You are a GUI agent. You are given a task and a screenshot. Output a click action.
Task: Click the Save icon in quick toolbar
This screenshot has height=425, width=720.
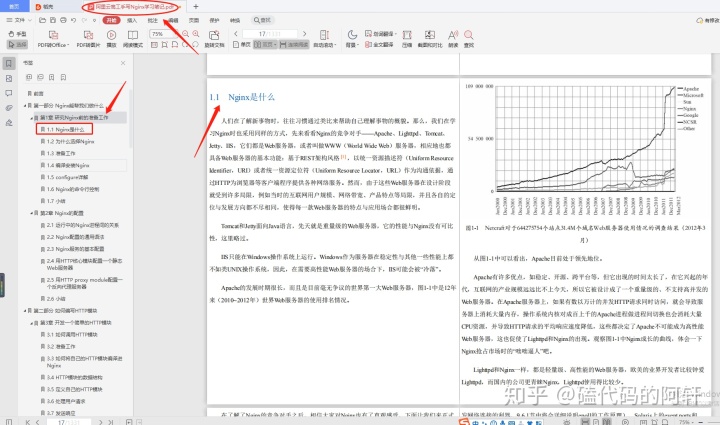pyautogui.click(x=53, y=20)
